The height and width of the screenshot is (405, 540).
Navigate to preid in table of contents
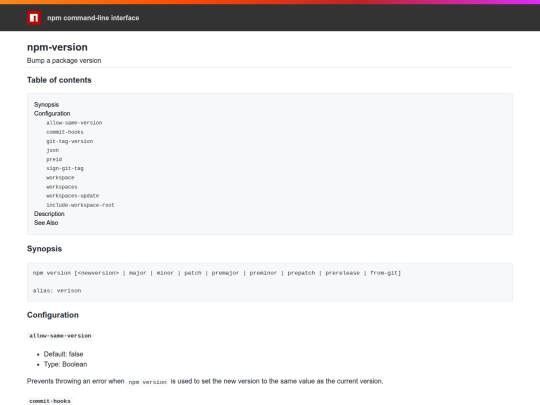pyautogui.click(x=54, y=159)
